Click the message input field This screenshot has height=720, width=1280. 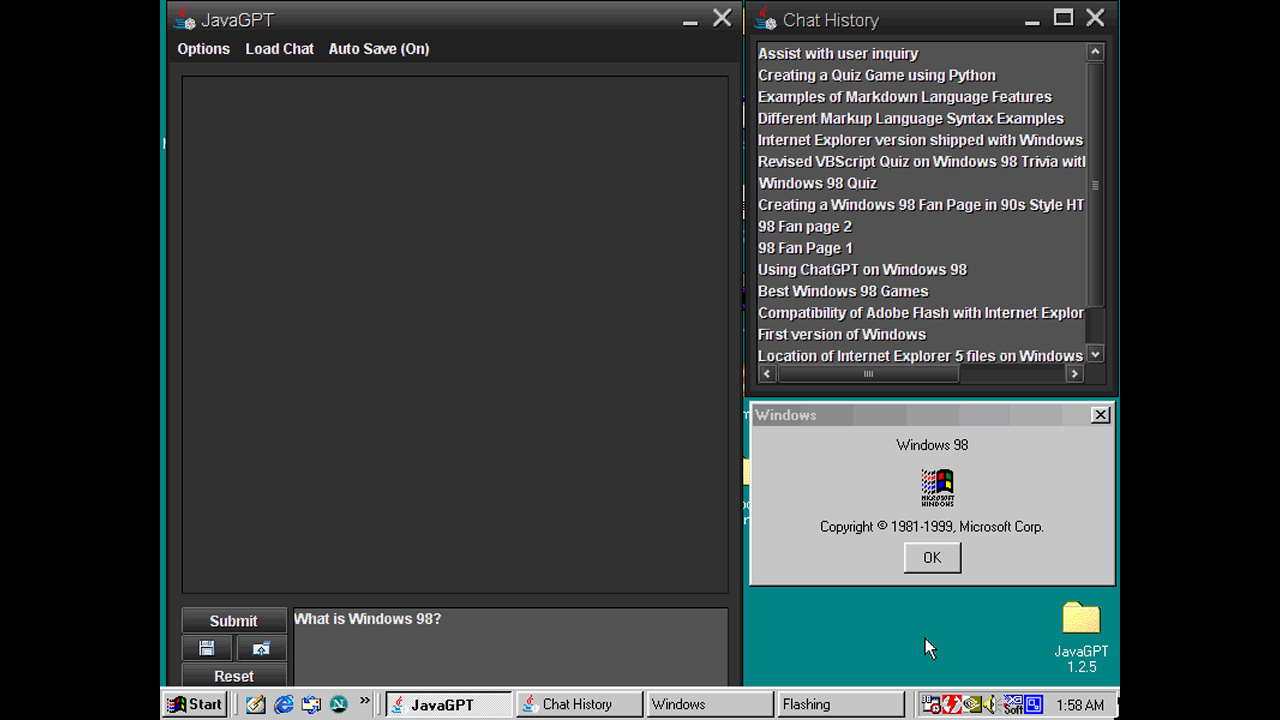(510, 647)
